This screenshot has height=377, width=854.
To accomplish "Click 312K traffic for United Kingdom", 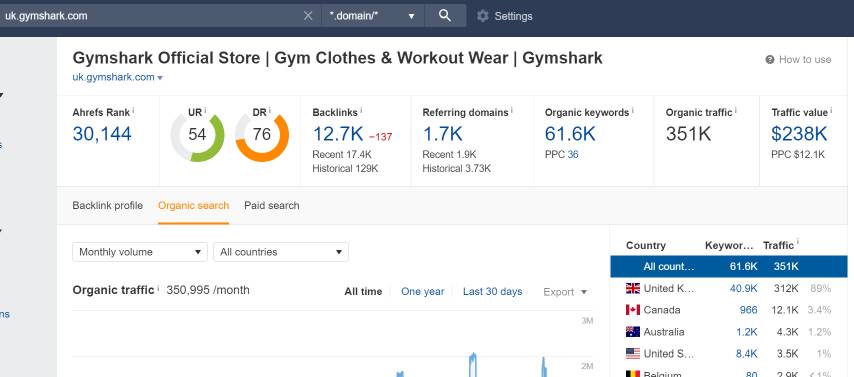I will (786, 288).
